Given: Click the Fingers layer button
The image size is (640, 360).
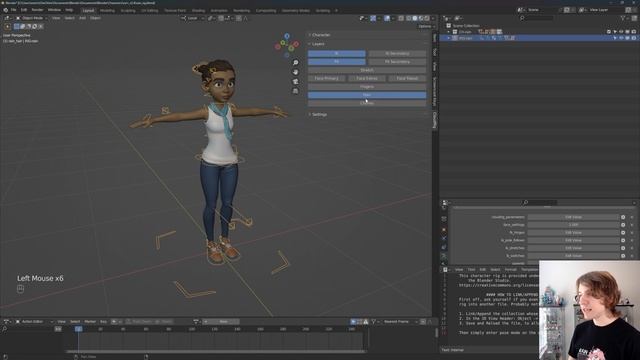Looking at the screenshot, I should point(367,87).
